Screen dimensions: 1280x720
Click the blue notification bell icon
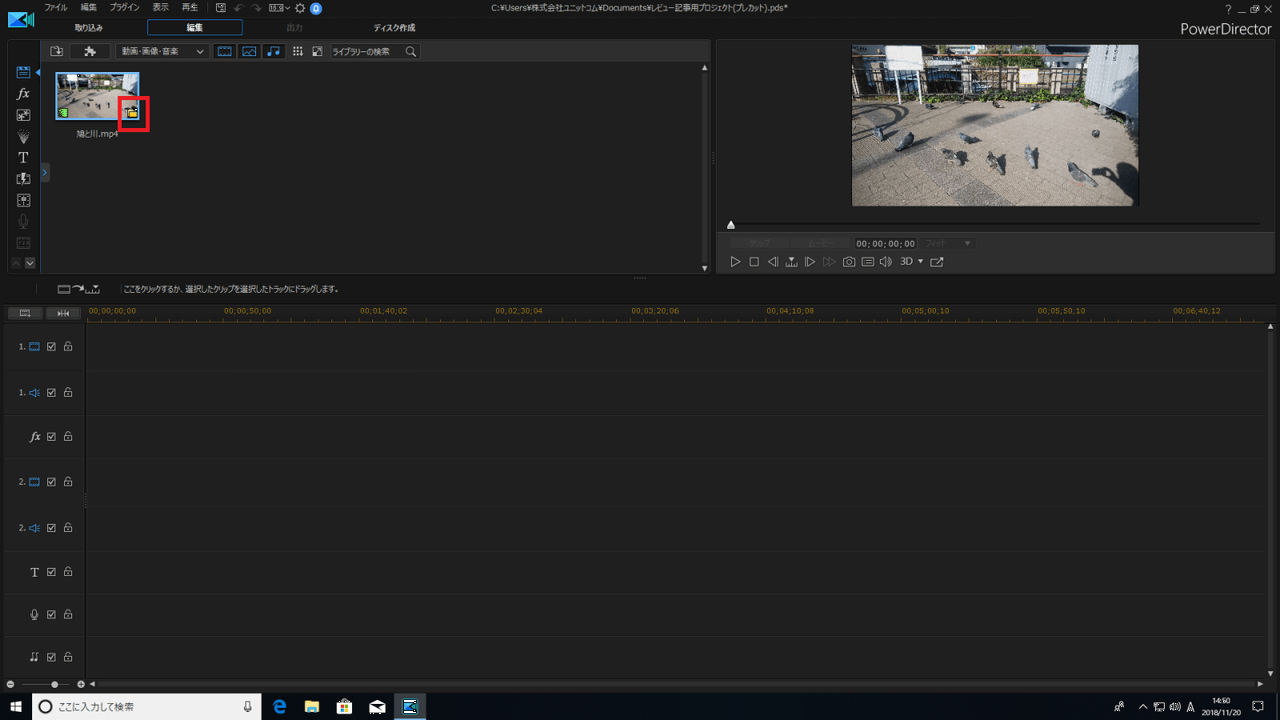(316, 8)
